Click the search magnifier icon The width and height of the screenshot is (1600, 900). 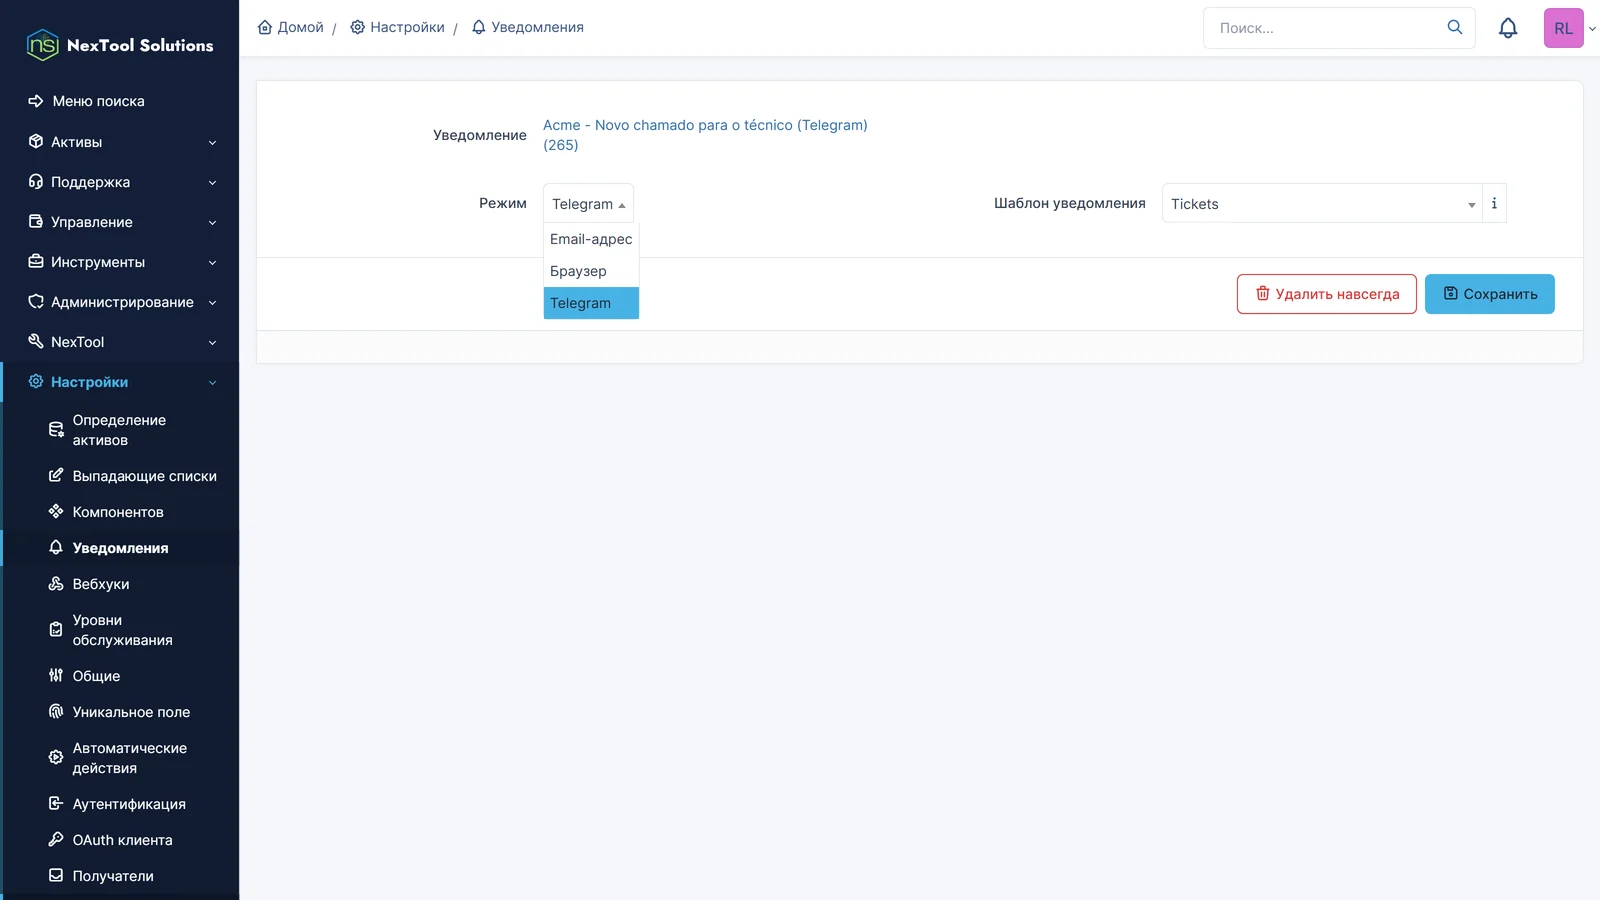[1455, 27]
